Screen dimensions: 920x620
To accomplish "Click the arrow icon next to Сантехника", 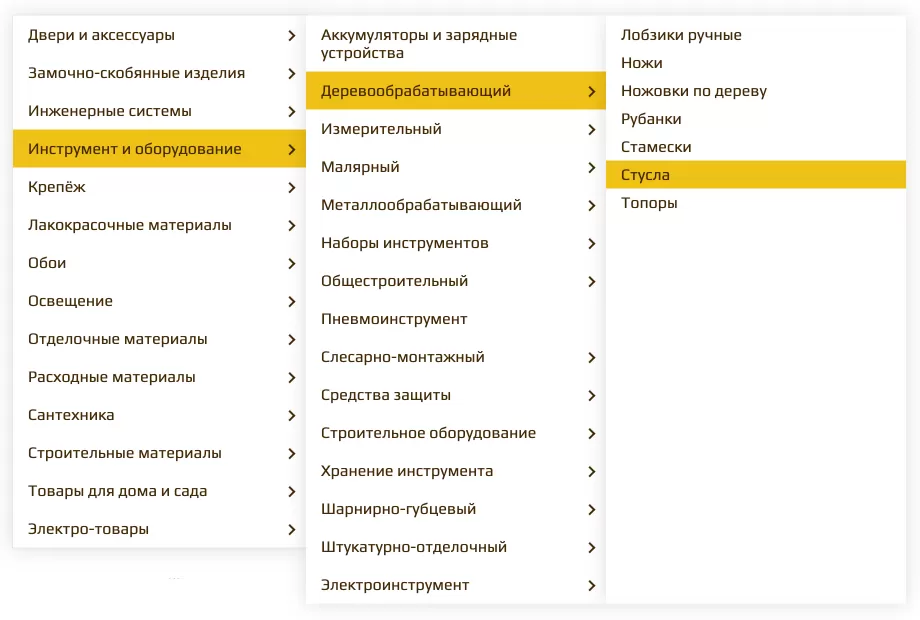I will click(x=291, y=415).
